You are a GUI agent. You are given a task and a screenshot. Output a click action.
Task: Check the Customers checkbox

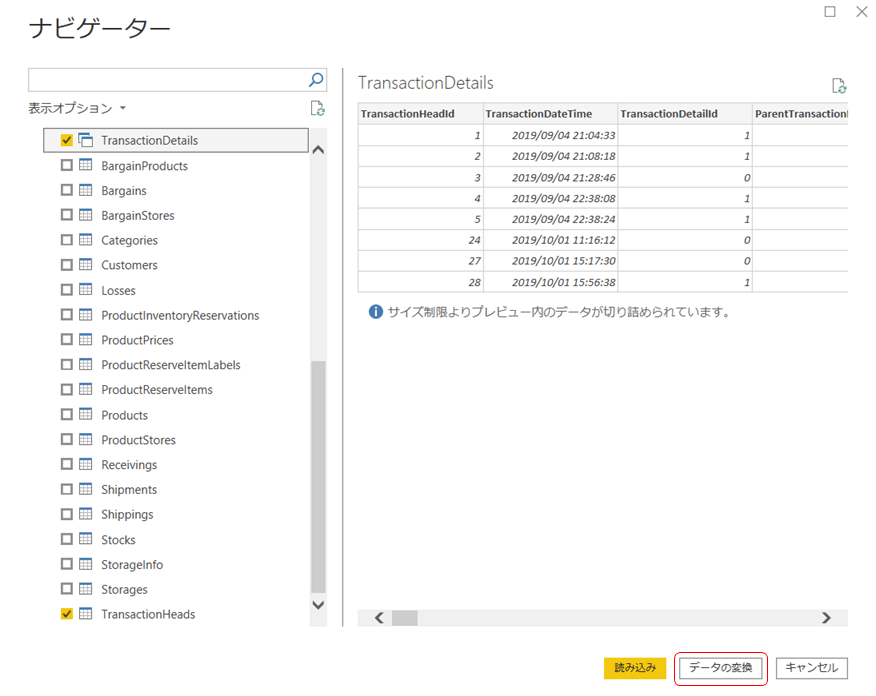(66, 264)
